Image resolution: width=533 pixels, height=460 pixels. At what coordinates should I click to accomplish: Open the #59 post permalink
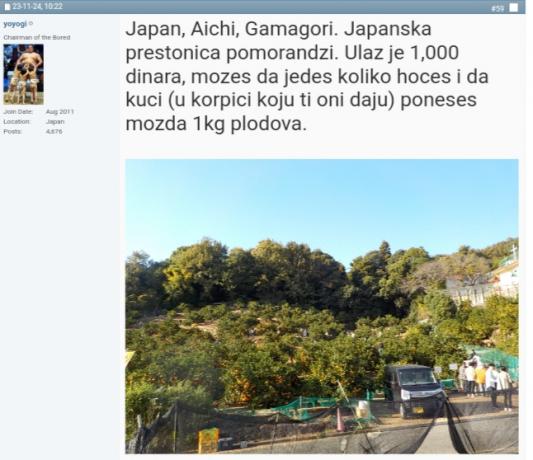tap(498, 8)
